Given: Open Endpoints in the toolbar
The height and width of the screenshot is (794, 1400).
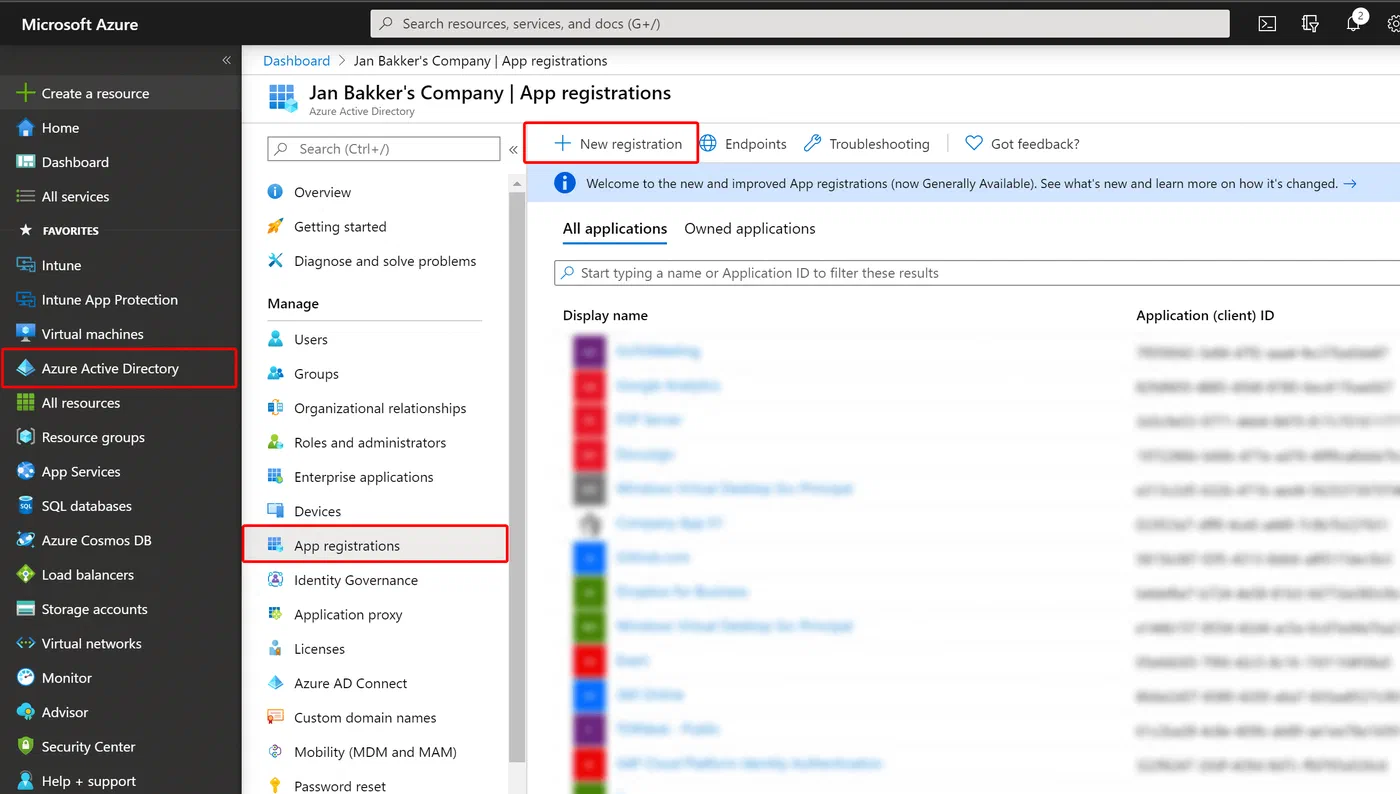Looking at the screenshot, I should point(743,144).
